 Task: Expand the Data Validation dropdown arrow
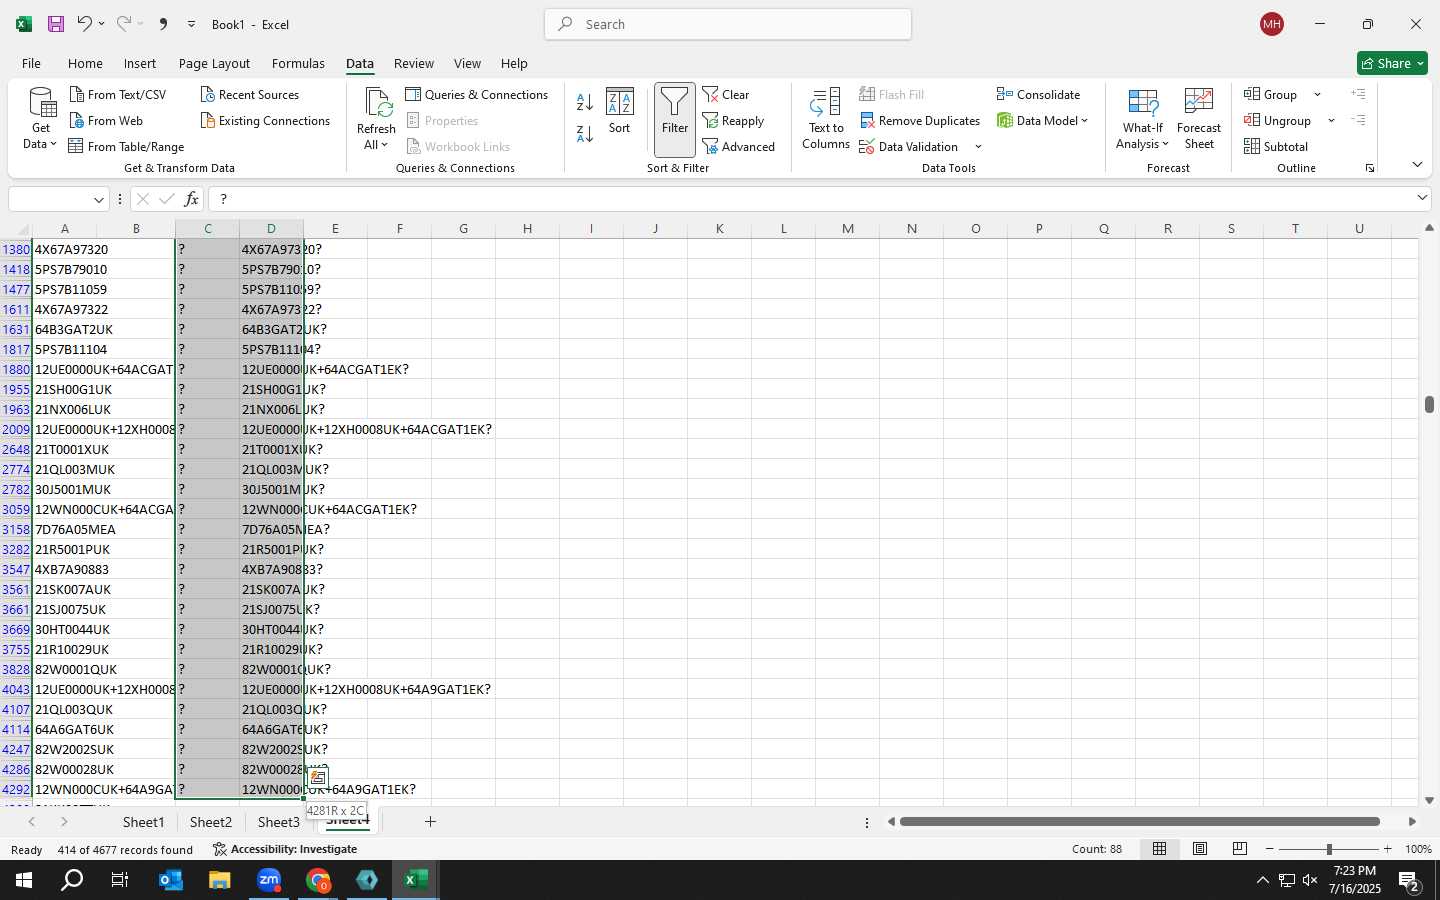pyautogui.click(x=978, y=147)
